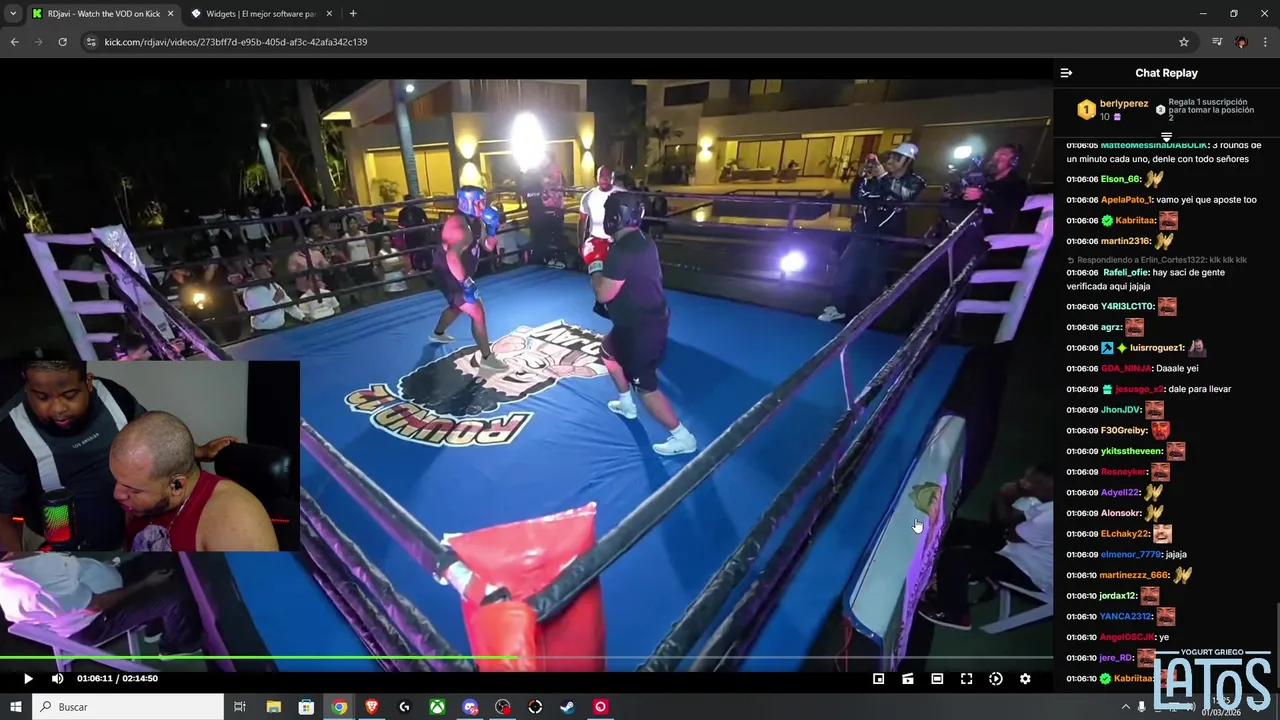Viewport: 1280px width, 720px height.
Task: Open martin2316 chat username
Action: [1125, 241]
